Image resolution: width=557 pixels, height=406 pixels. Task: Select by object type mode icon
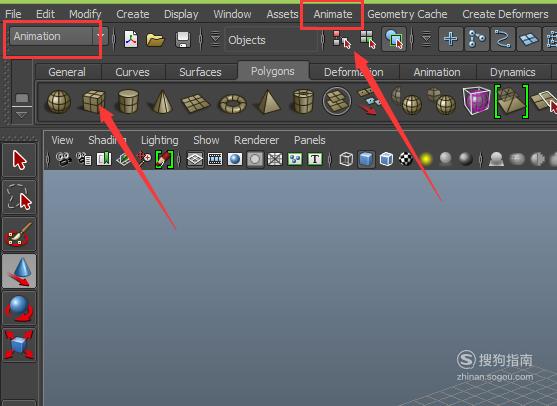368,39
